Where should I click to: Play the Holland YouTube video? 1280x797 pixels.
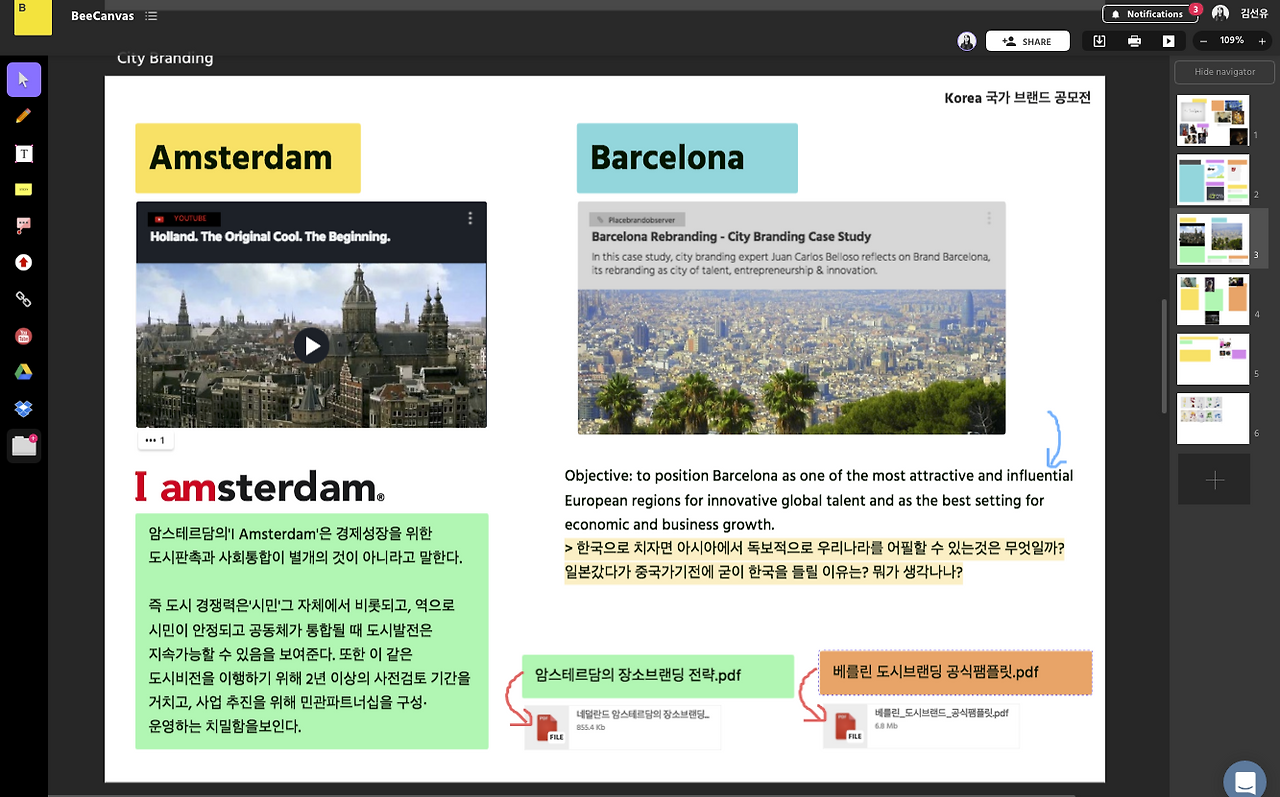312,346
